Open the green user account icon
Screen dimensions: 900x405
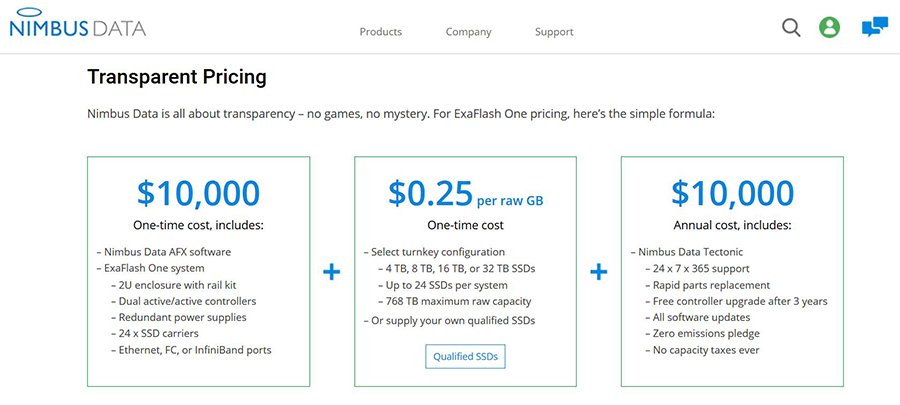(829, 28)
